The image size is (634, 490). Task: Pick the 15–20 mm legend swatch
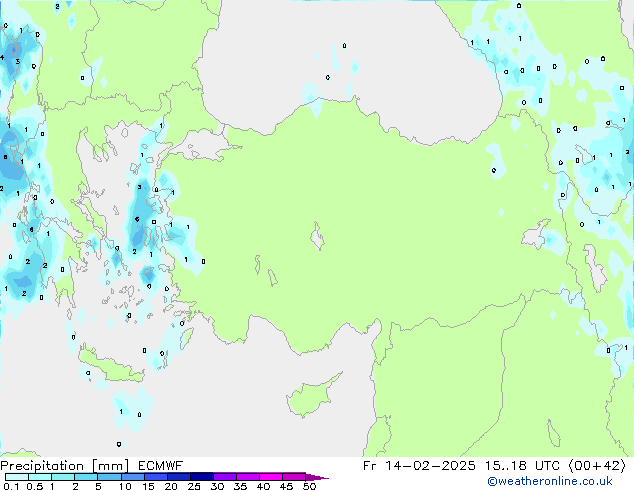155,477
